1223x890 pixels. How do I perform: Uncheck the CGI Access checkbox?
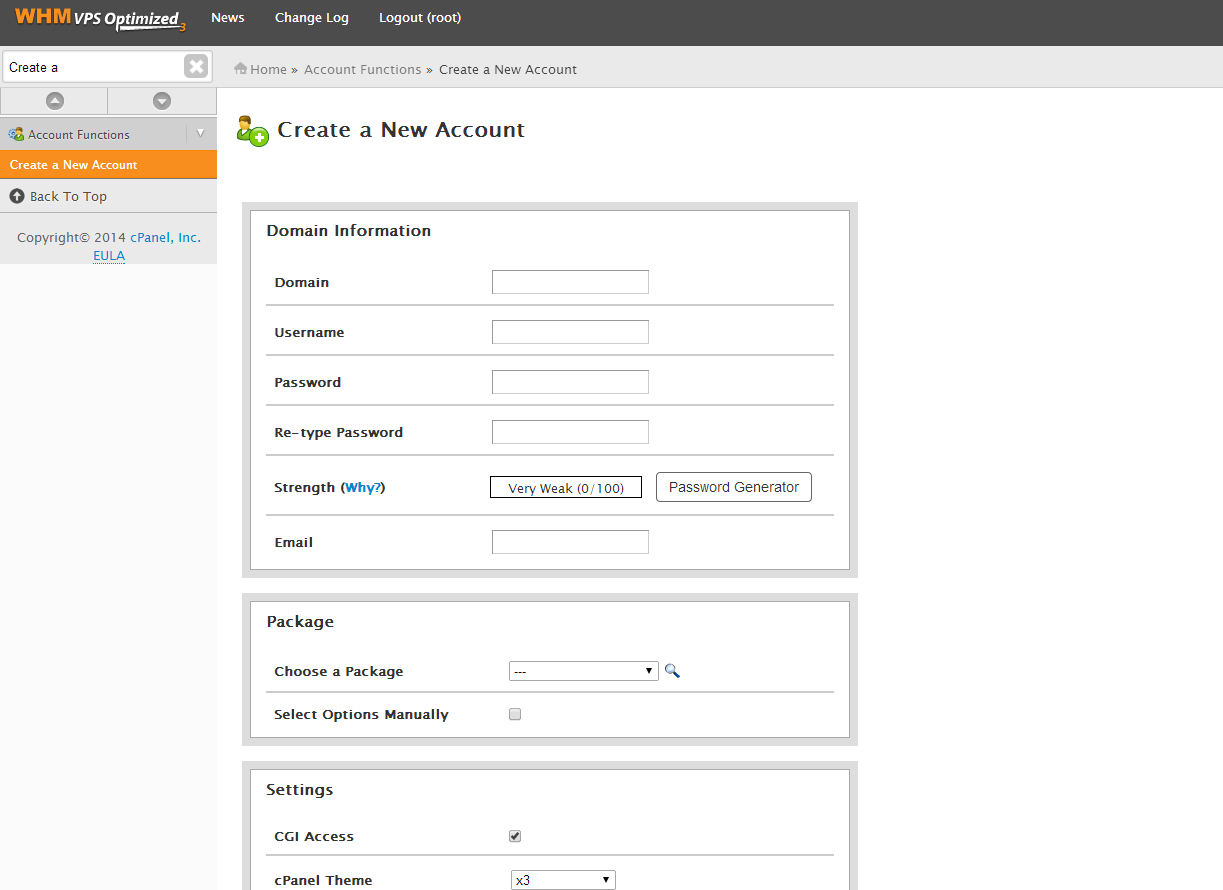[x=515, y=836]
